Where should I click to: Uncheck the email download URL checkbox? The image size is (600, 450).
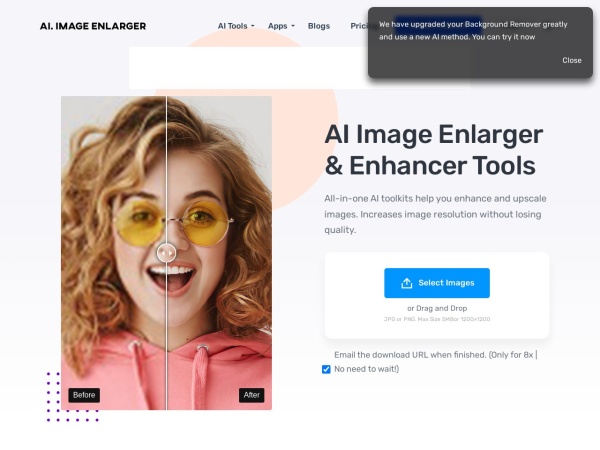coord(326,369)
